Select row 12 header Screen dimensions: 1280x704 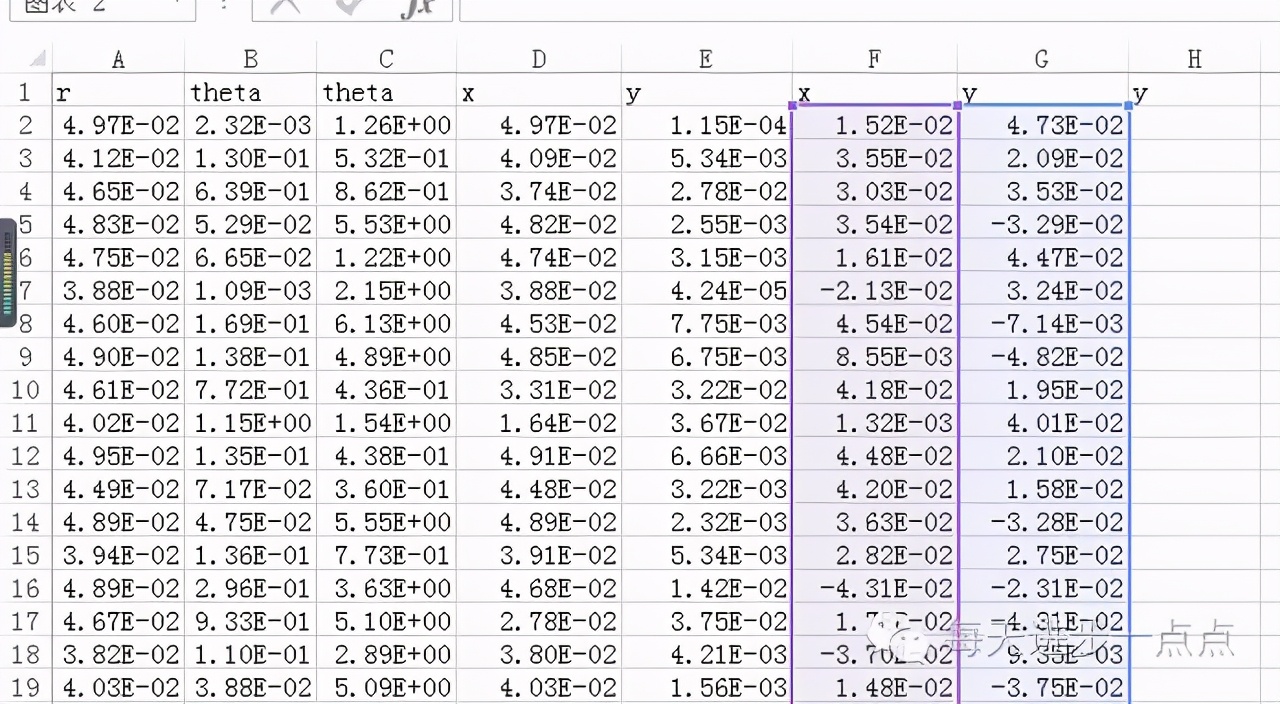[x=26, y=455]
